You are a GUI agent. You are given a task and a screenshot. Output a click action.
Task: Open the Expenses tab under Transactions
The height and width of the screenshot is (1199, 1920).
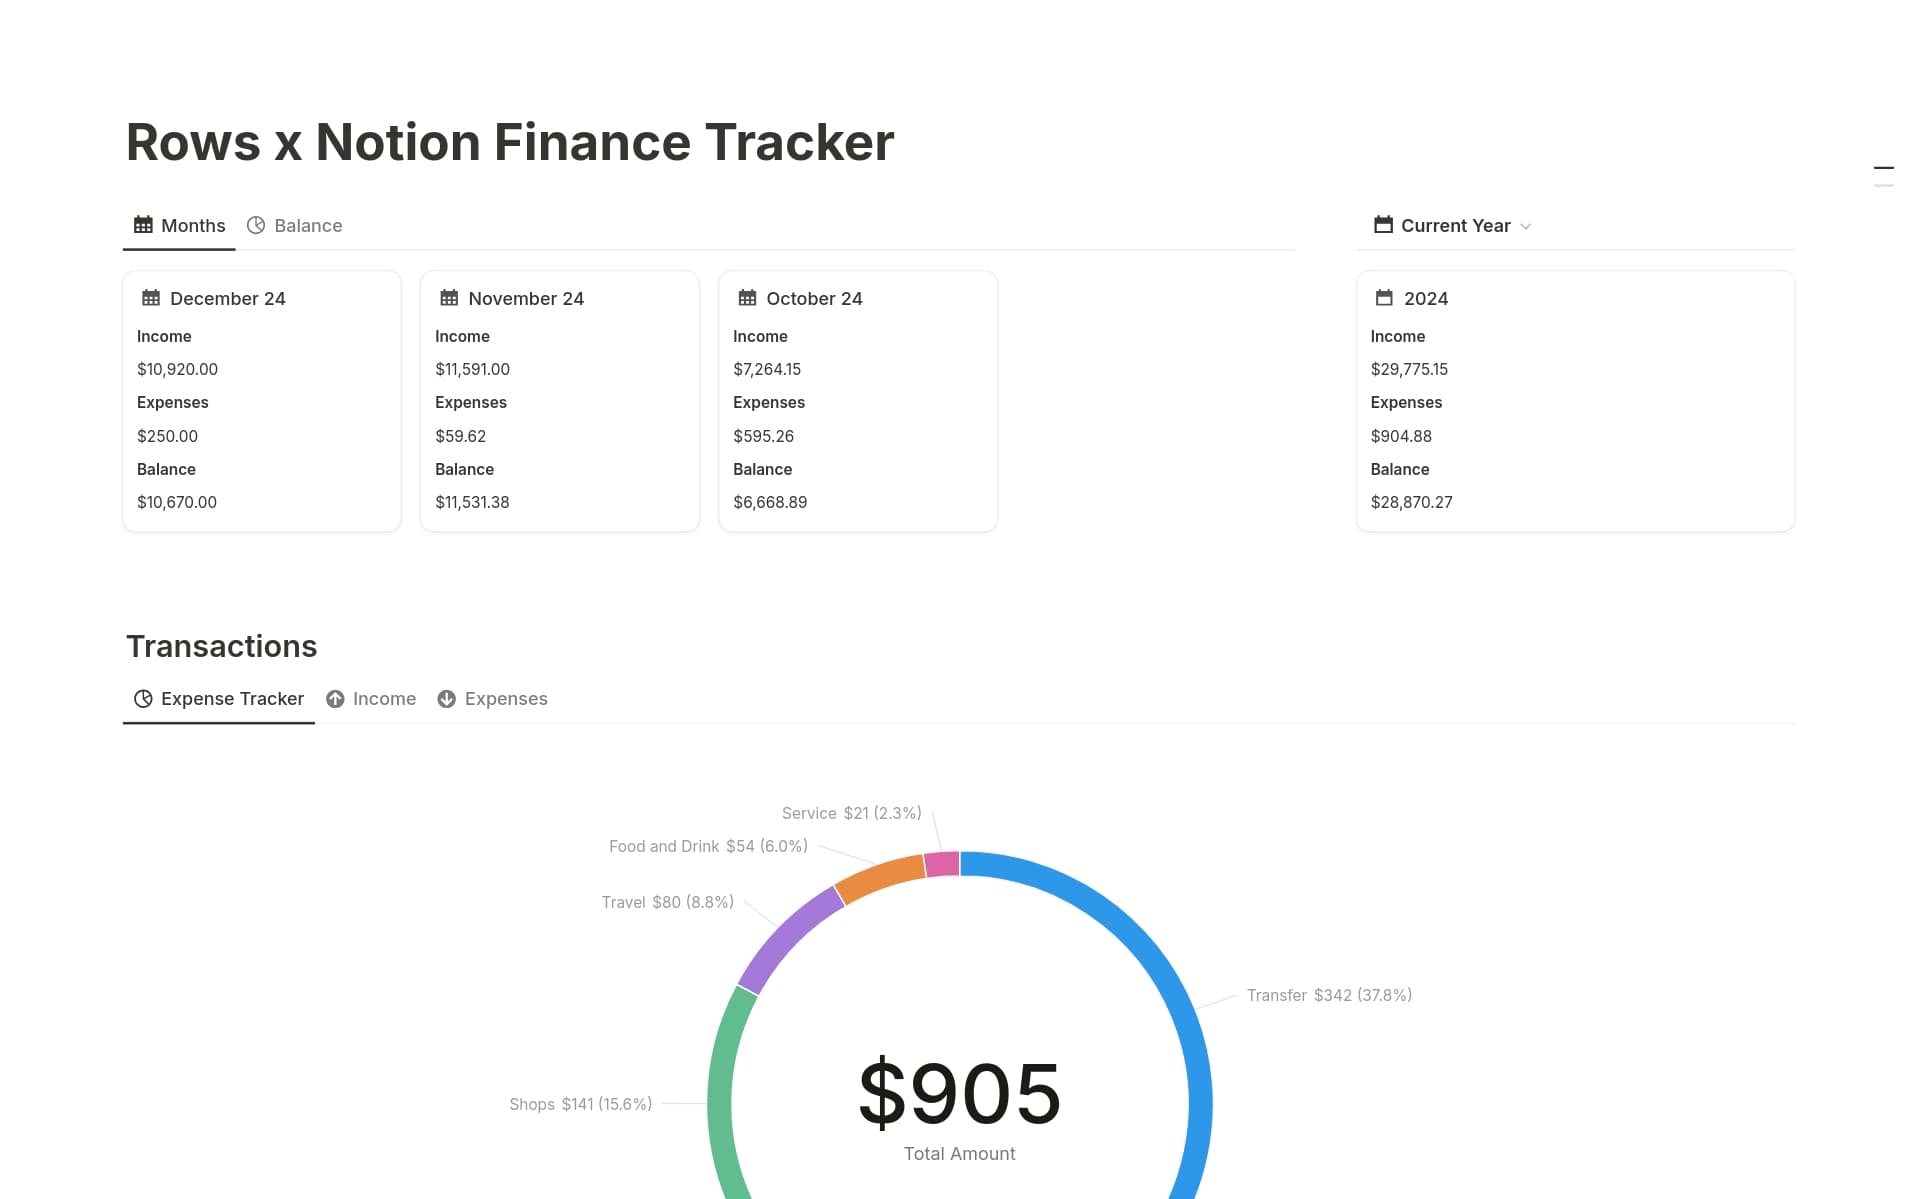pos(505,698)
